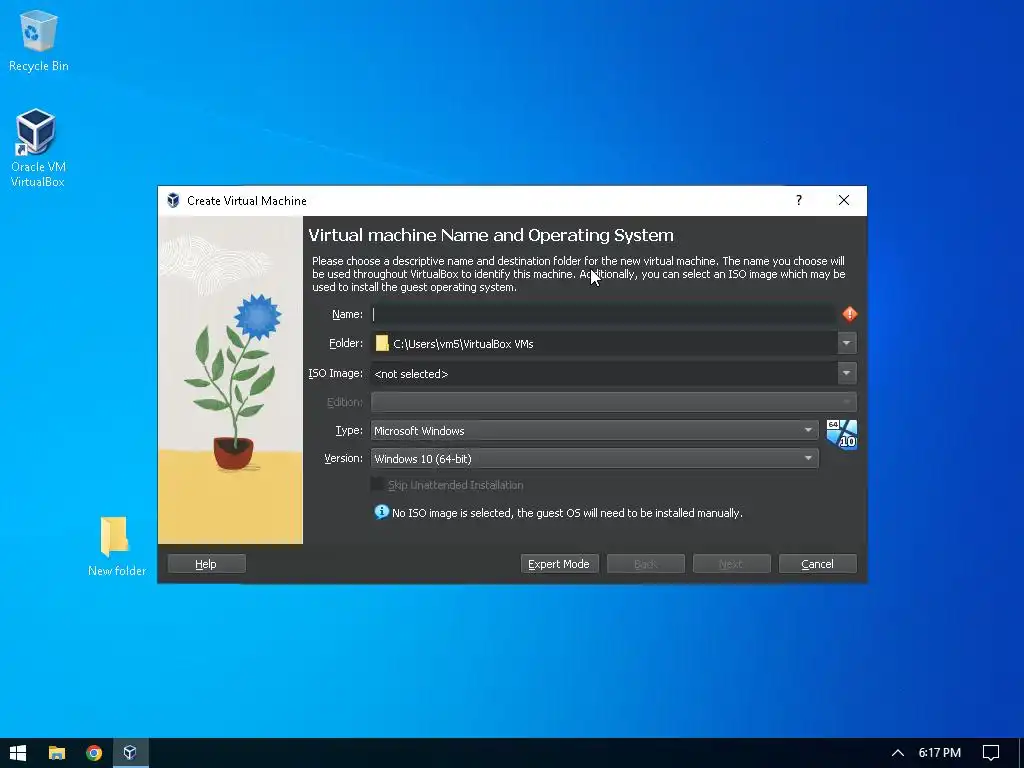Expand the Folder dropdown arrow
Screen dimensions: 1024x768
click(x=846, y=343)
